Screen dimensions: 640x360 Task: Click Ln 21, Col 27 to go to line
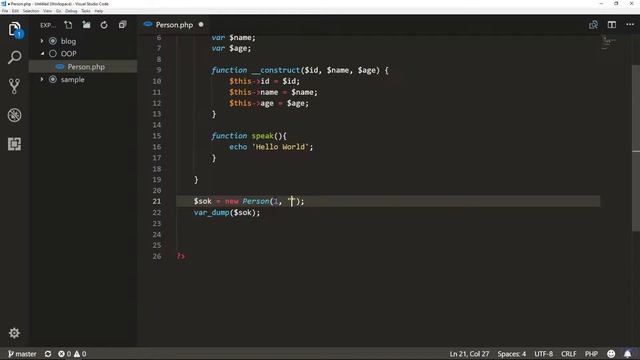click(469, 354)
